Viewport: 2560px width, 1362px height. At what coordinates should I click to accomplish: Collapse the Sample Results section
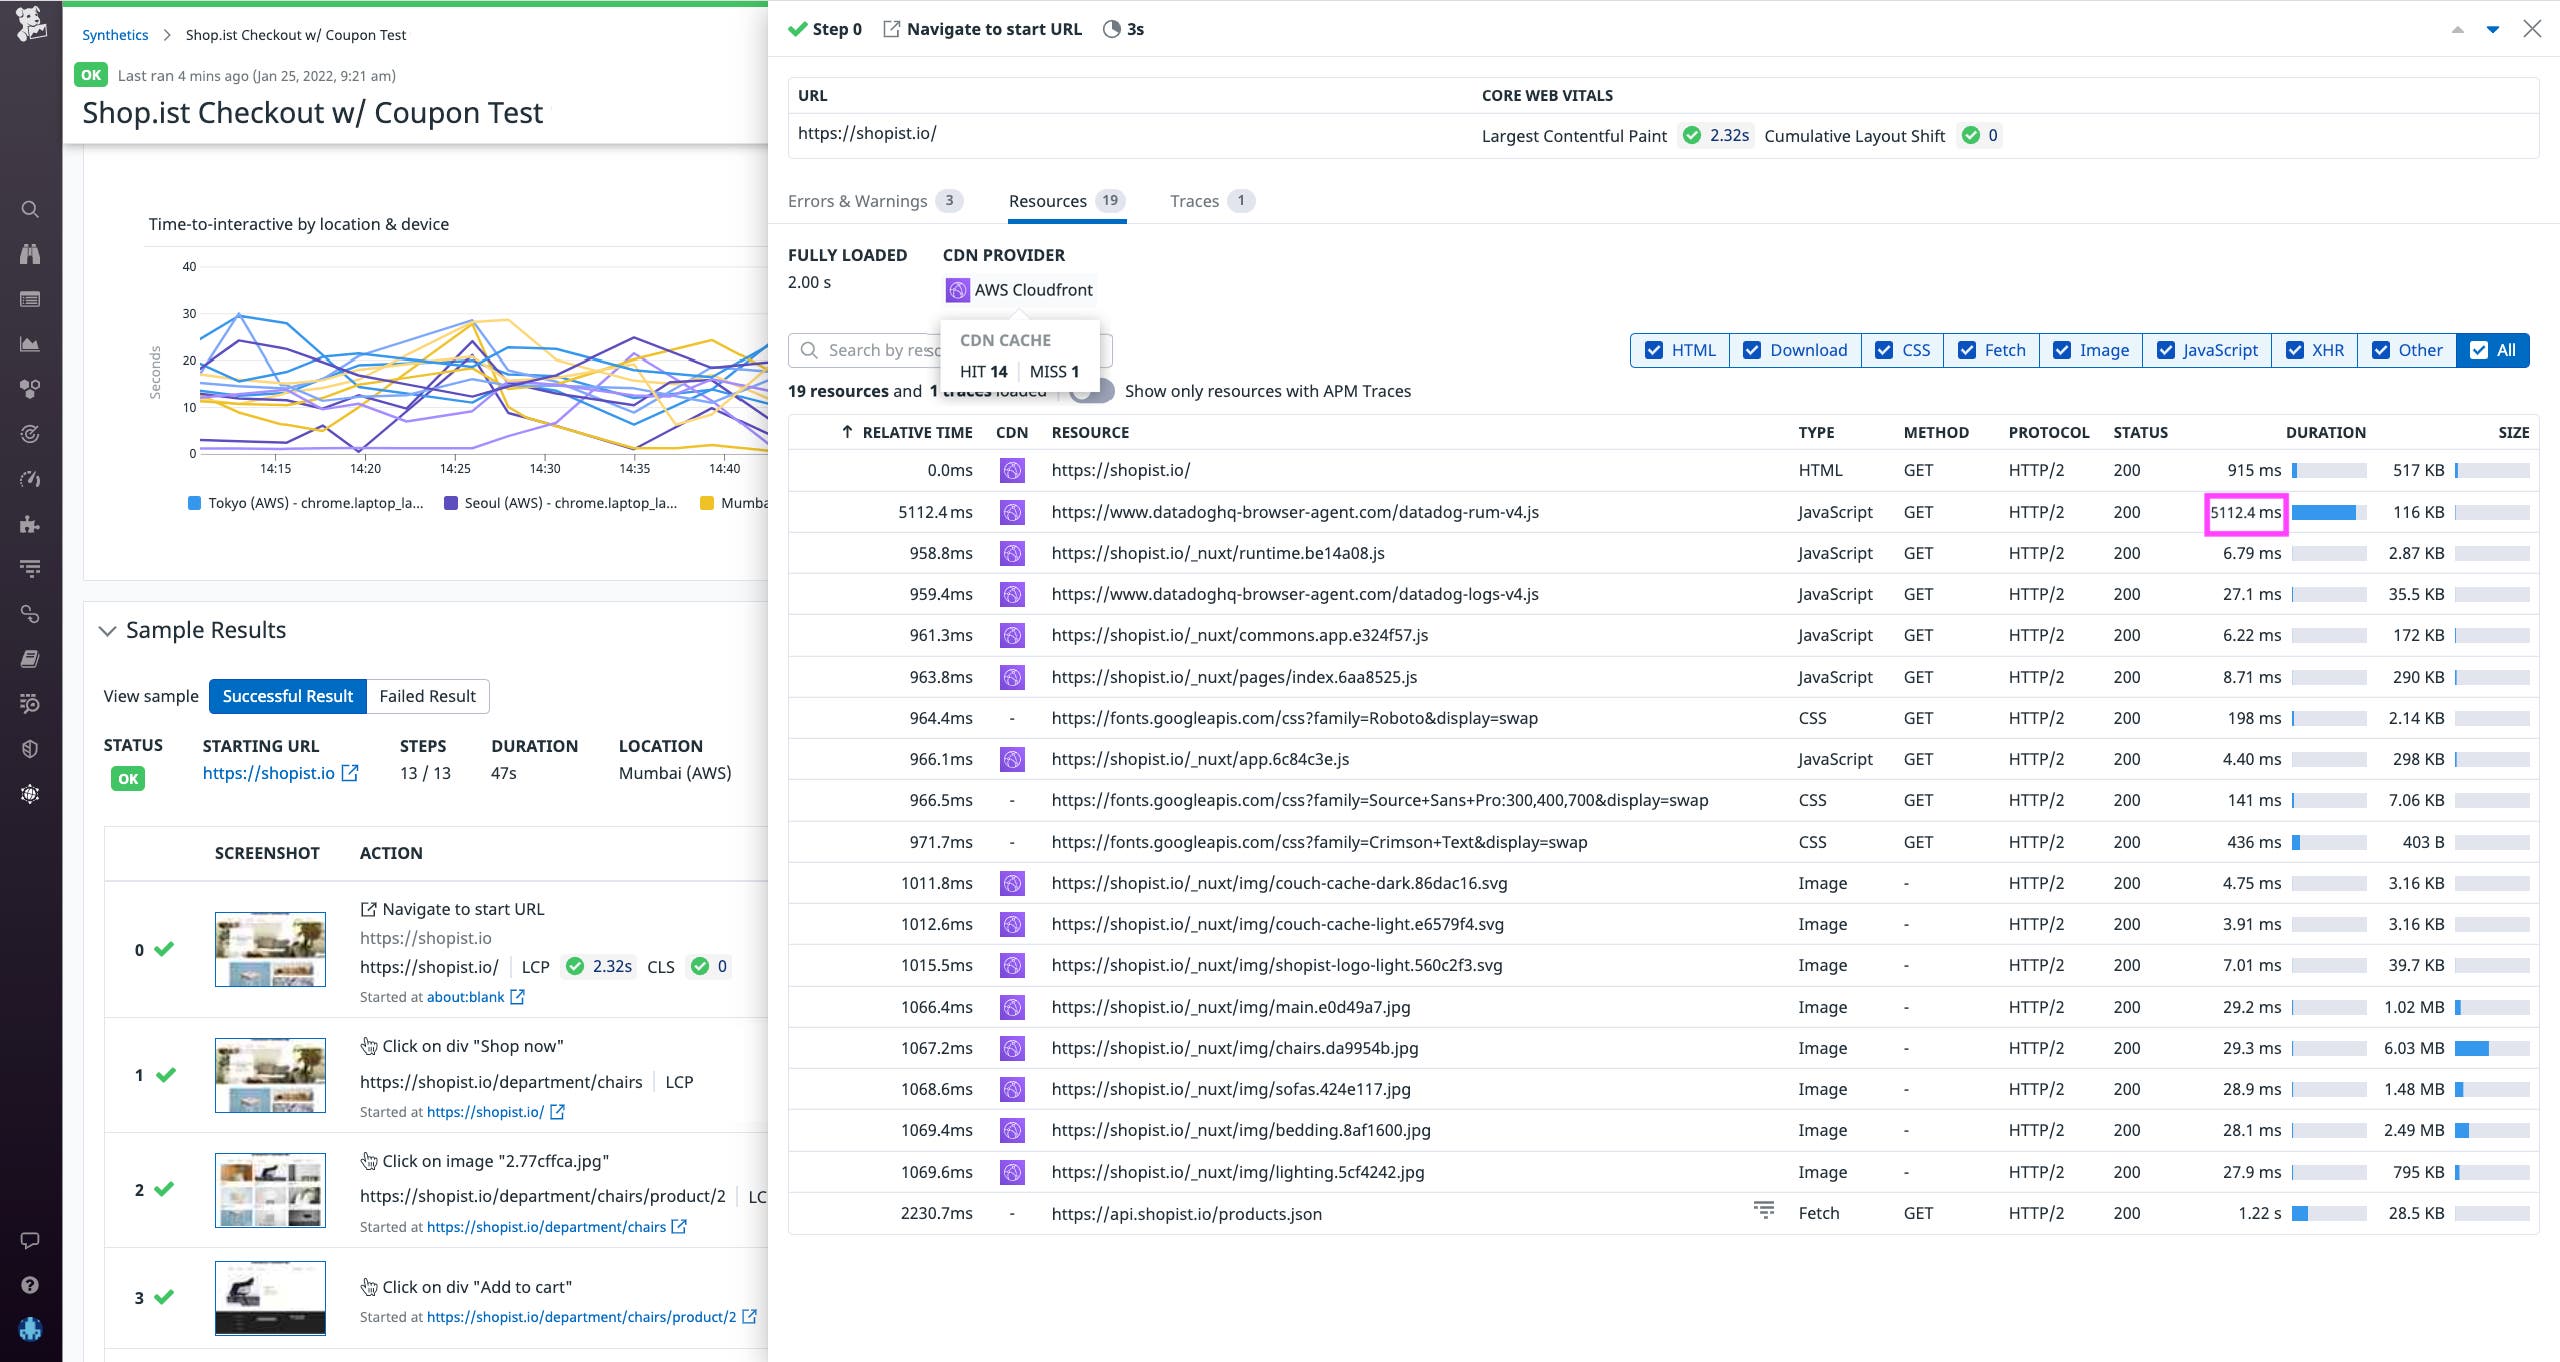[107, 631]
